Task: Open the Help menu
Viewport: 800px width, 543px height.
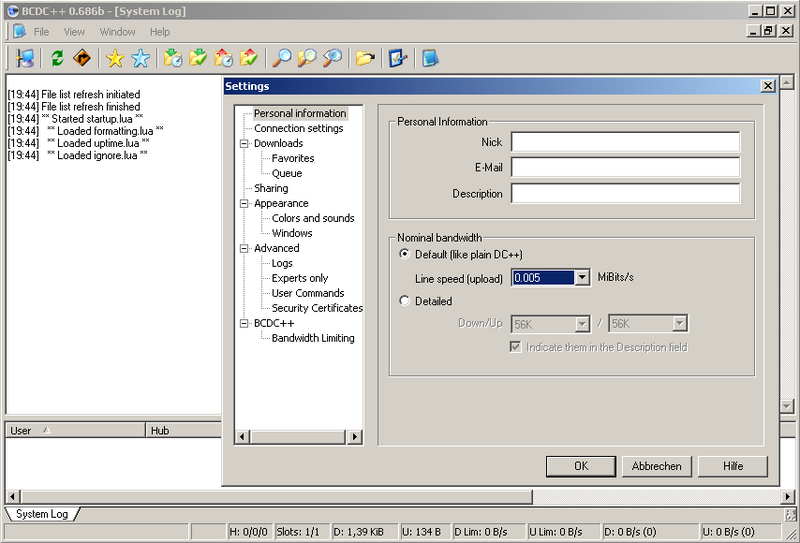Action: pos(160,32)
